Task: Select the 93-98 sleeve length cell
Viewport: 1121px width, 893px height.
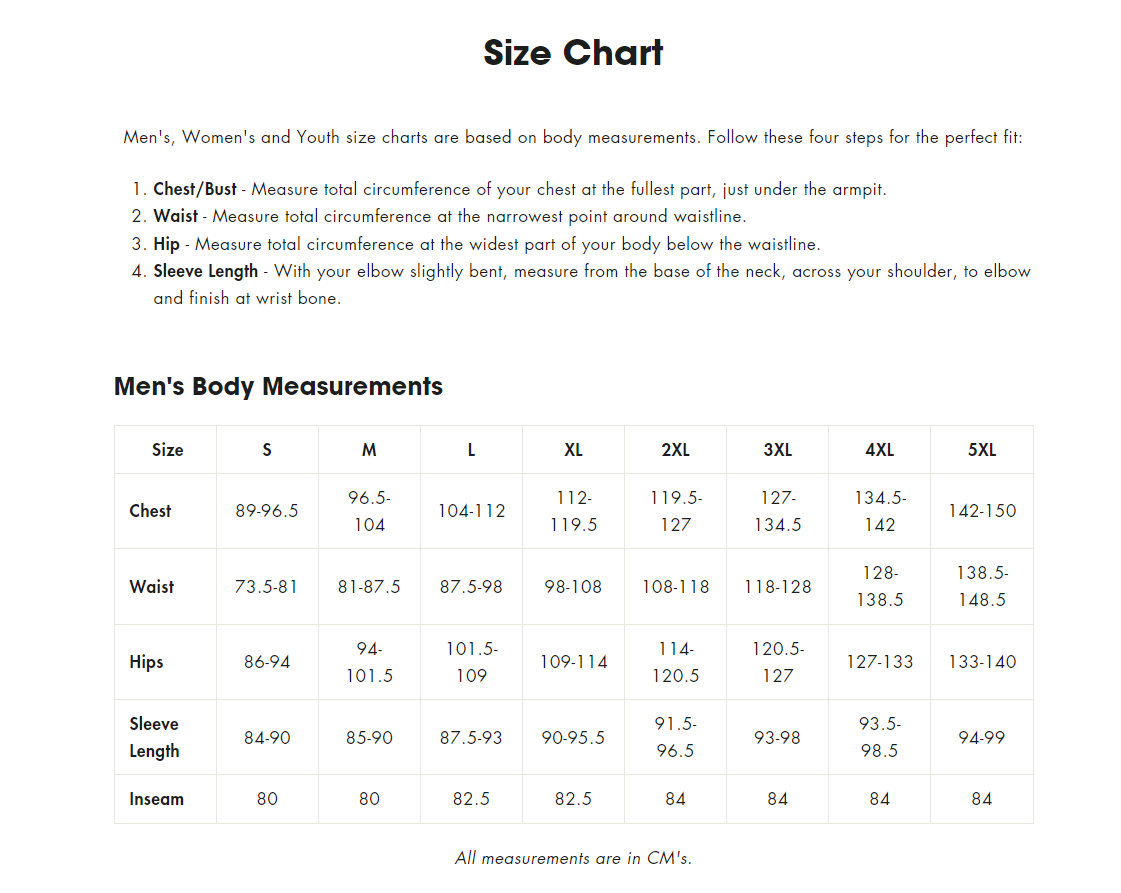Action: [x=777, y=738]
